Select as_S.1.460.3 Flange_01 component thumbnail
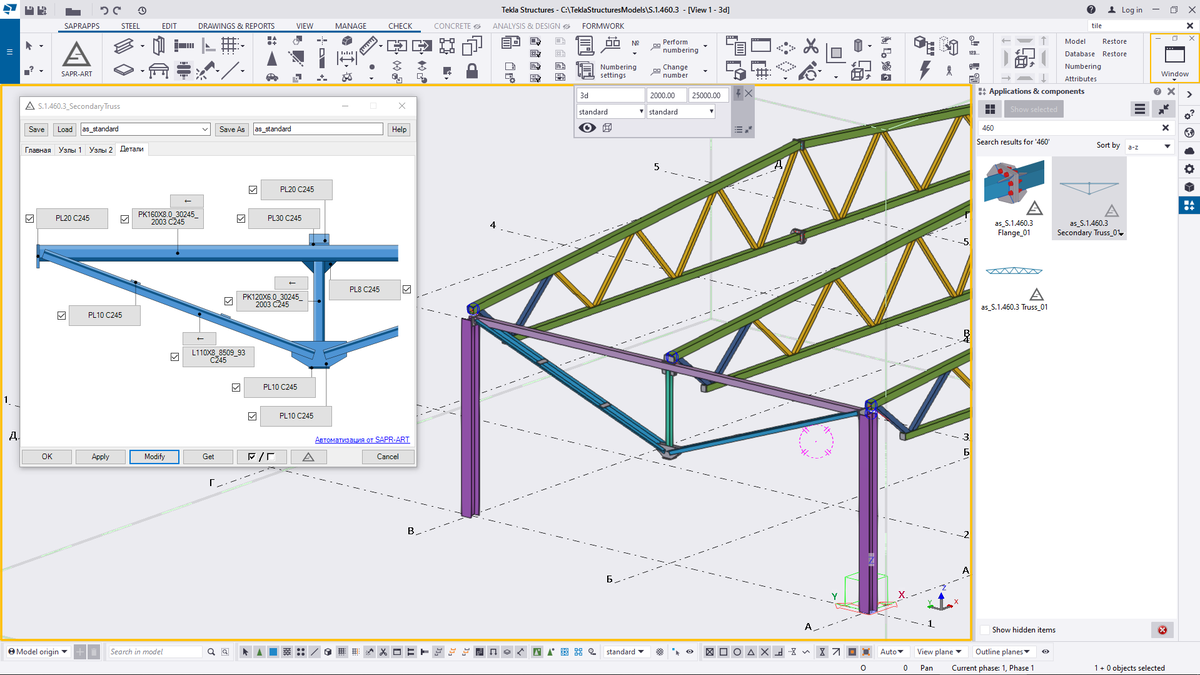The width and height of the screenshot is (1200, 675). (x=1015, y=198)
